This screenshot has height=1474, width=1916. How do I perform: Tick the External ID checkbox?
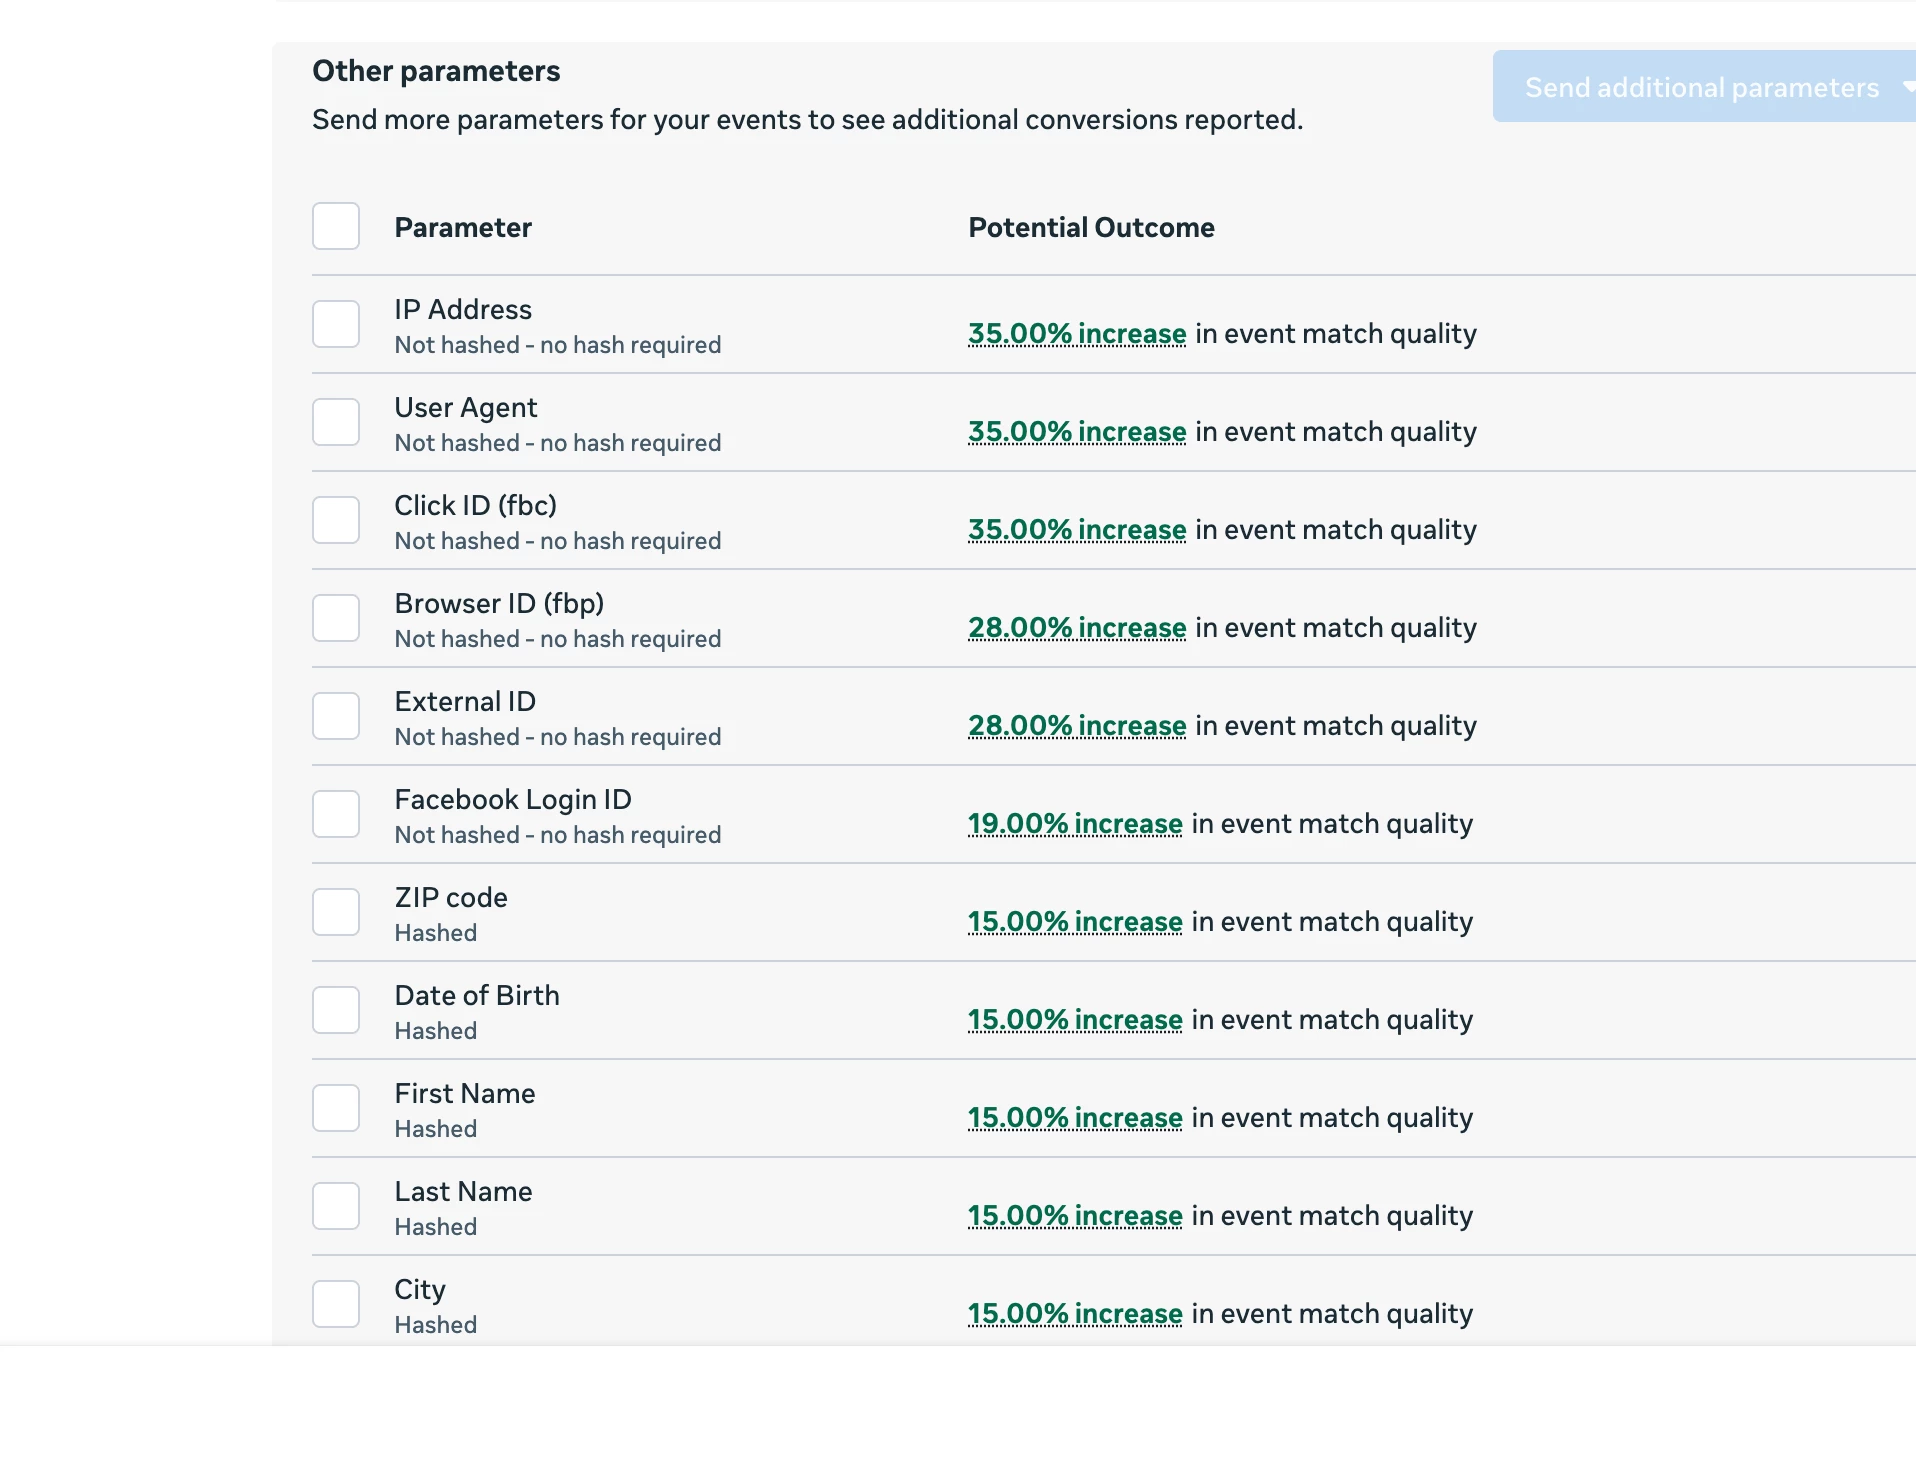tap(336, 716)
